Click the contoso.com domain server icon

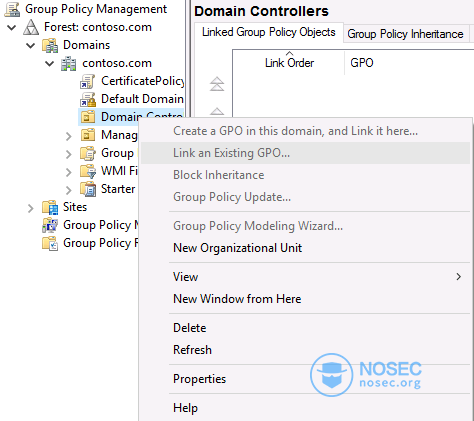(69, 63)
